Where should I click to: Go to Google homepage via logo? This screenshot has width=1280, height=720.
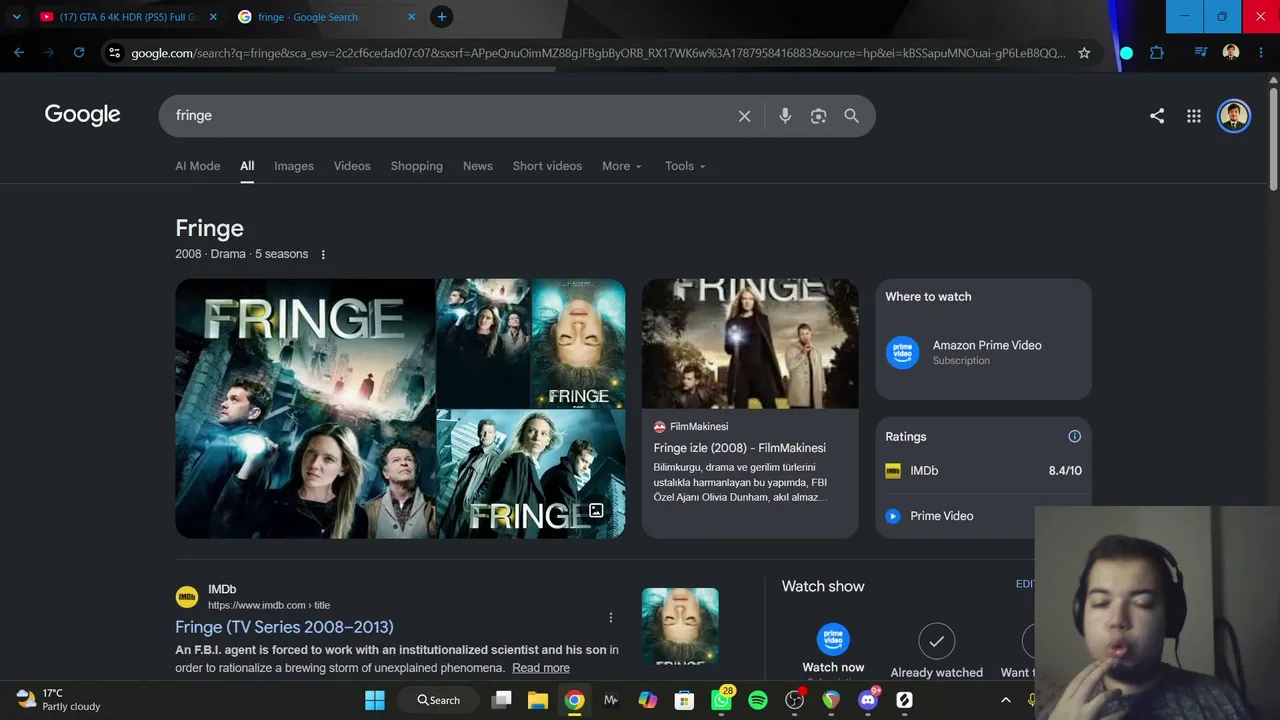(82, 115)
